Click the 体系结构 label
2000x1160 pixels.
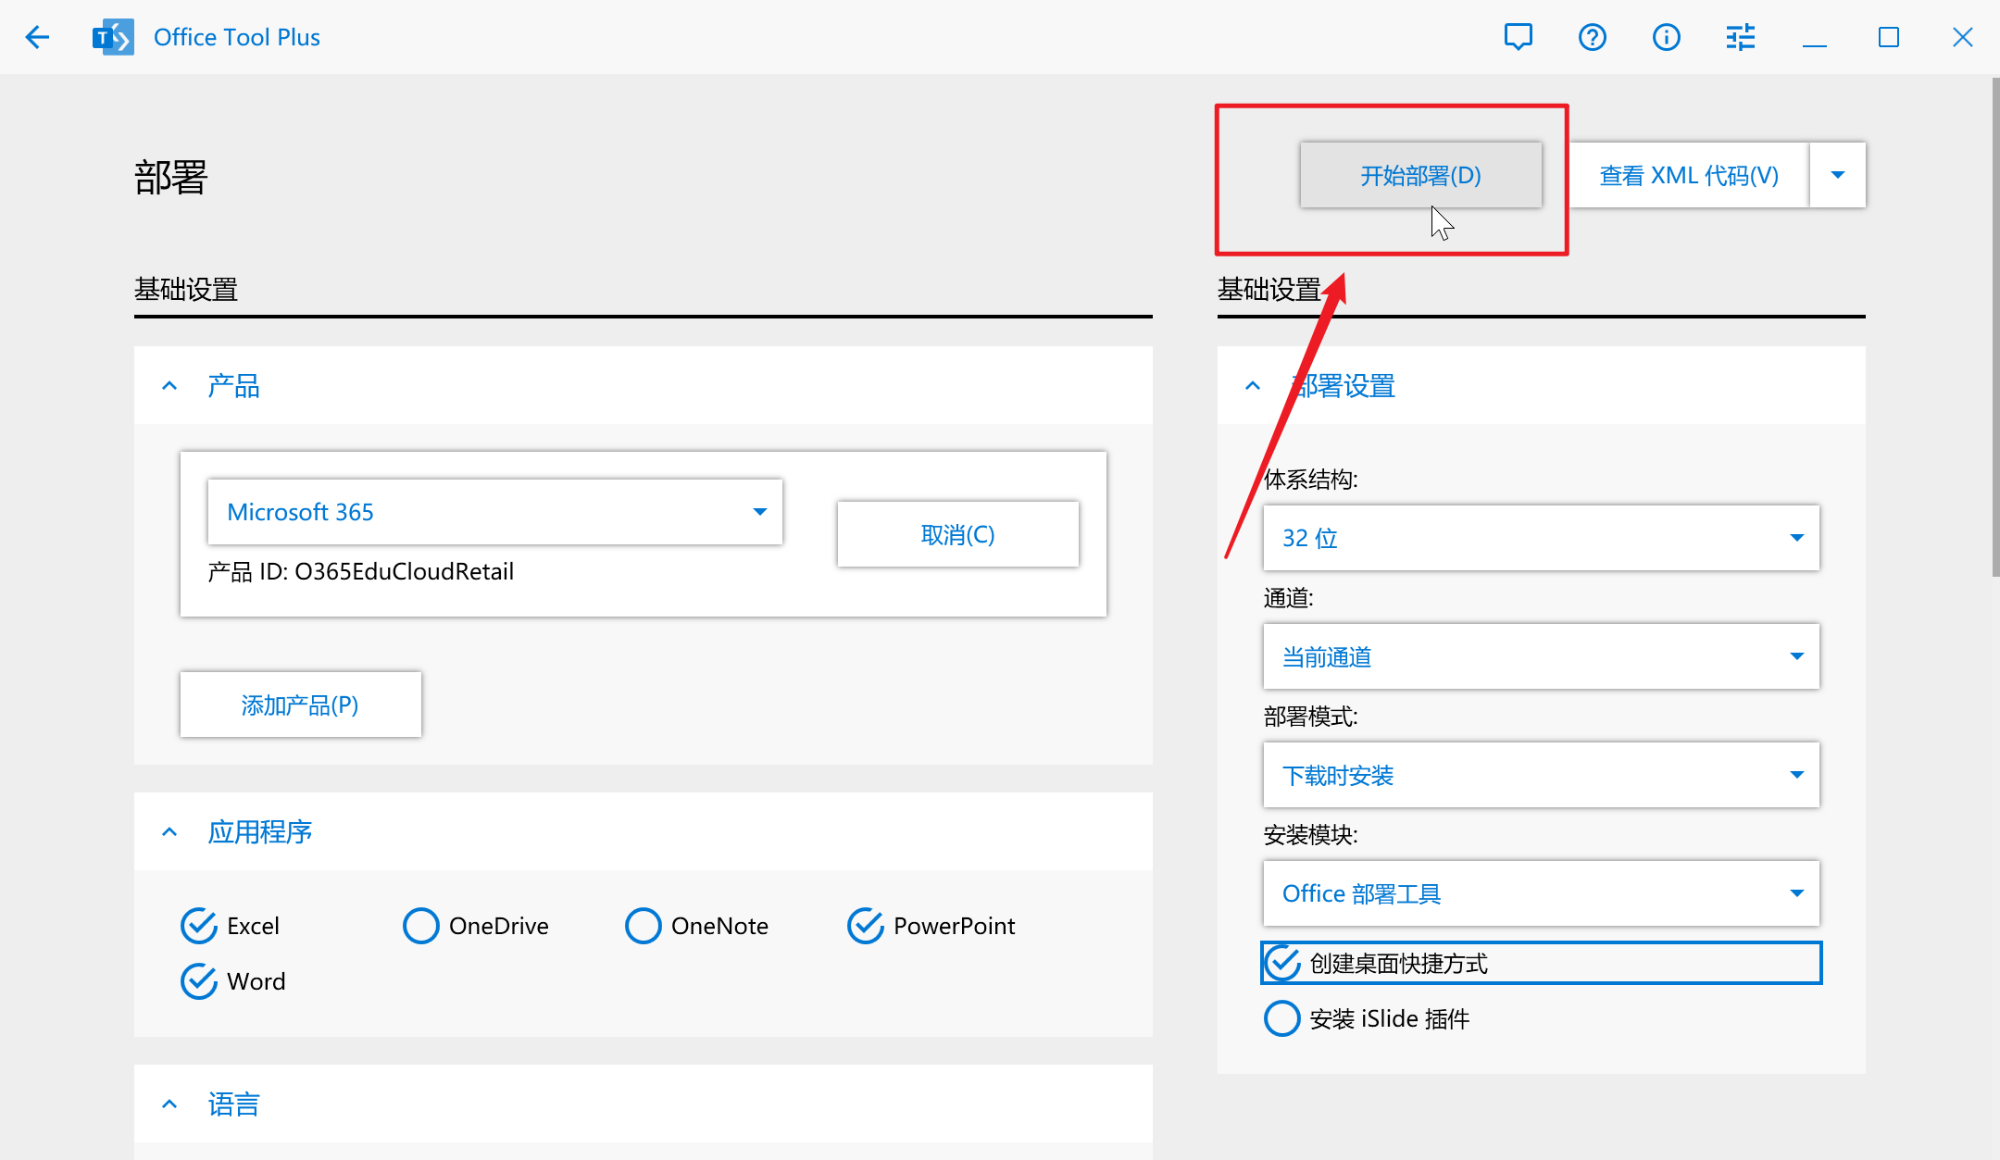[1310, 480]
